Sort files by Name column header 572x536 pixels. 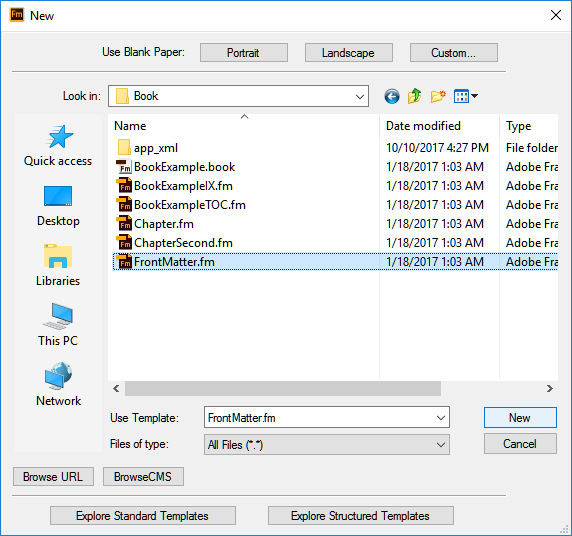click(244, 126)
